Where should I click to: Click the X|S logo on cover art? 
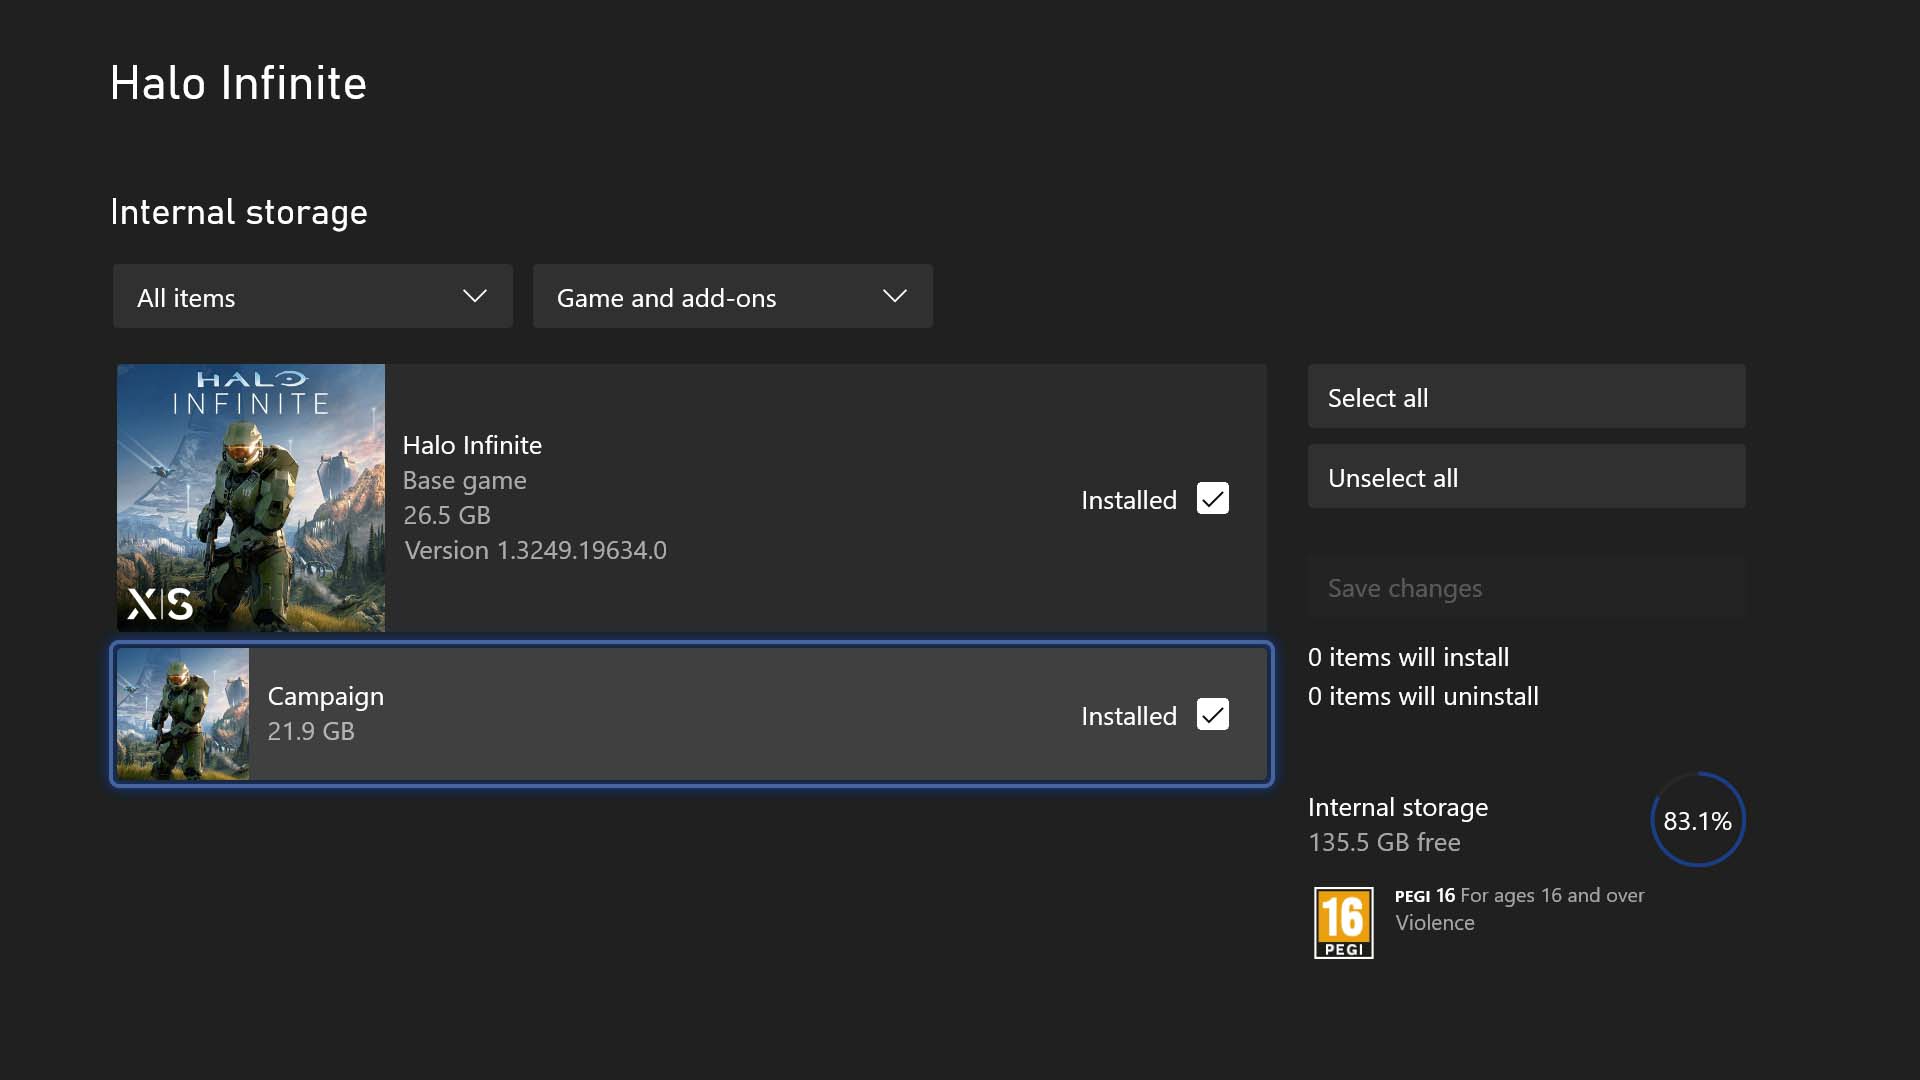[x=160, y=603]
